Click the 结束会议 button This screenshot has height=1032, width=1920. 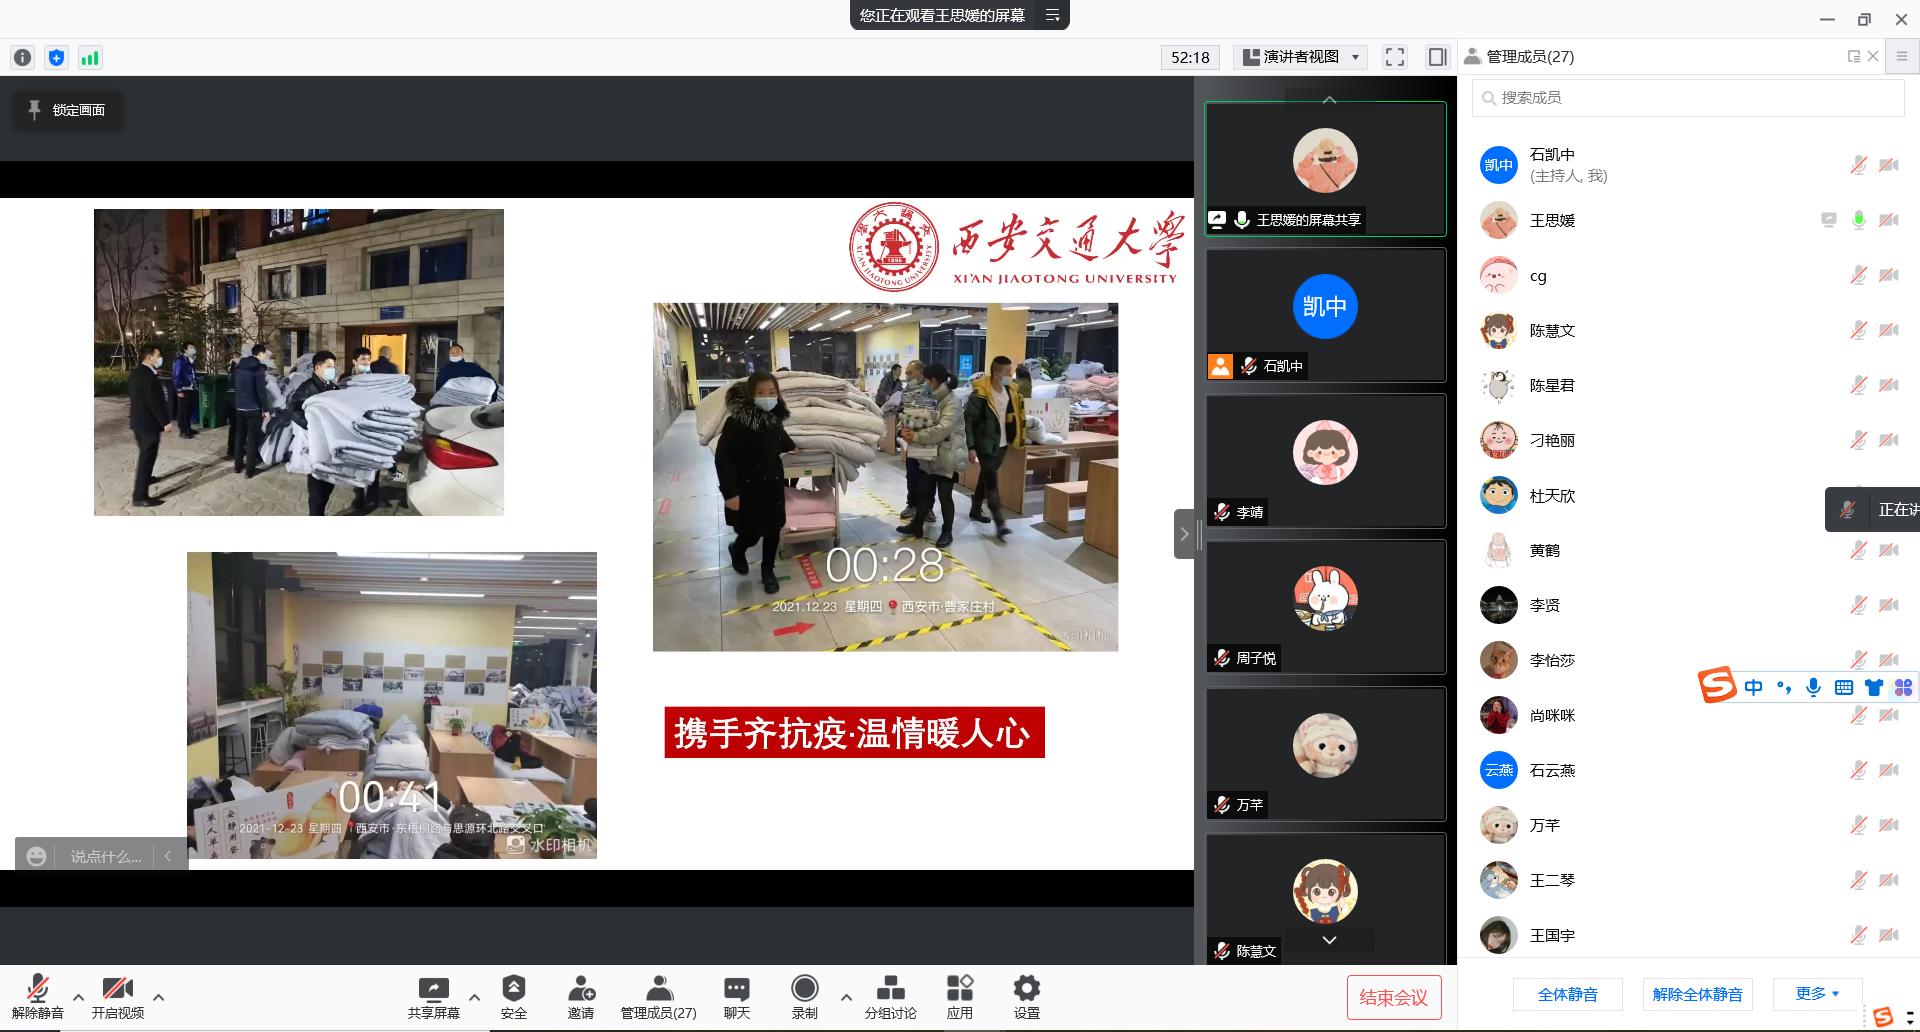click(1393, 997)
